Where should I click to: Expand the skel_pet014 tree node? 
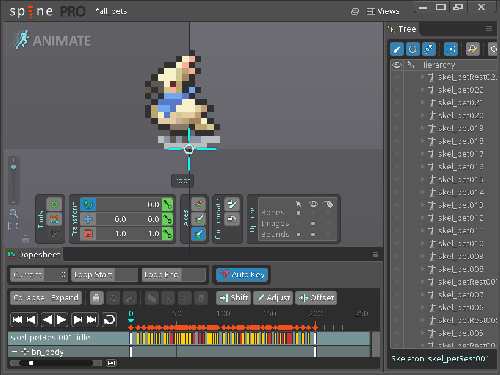pos(423,192)
